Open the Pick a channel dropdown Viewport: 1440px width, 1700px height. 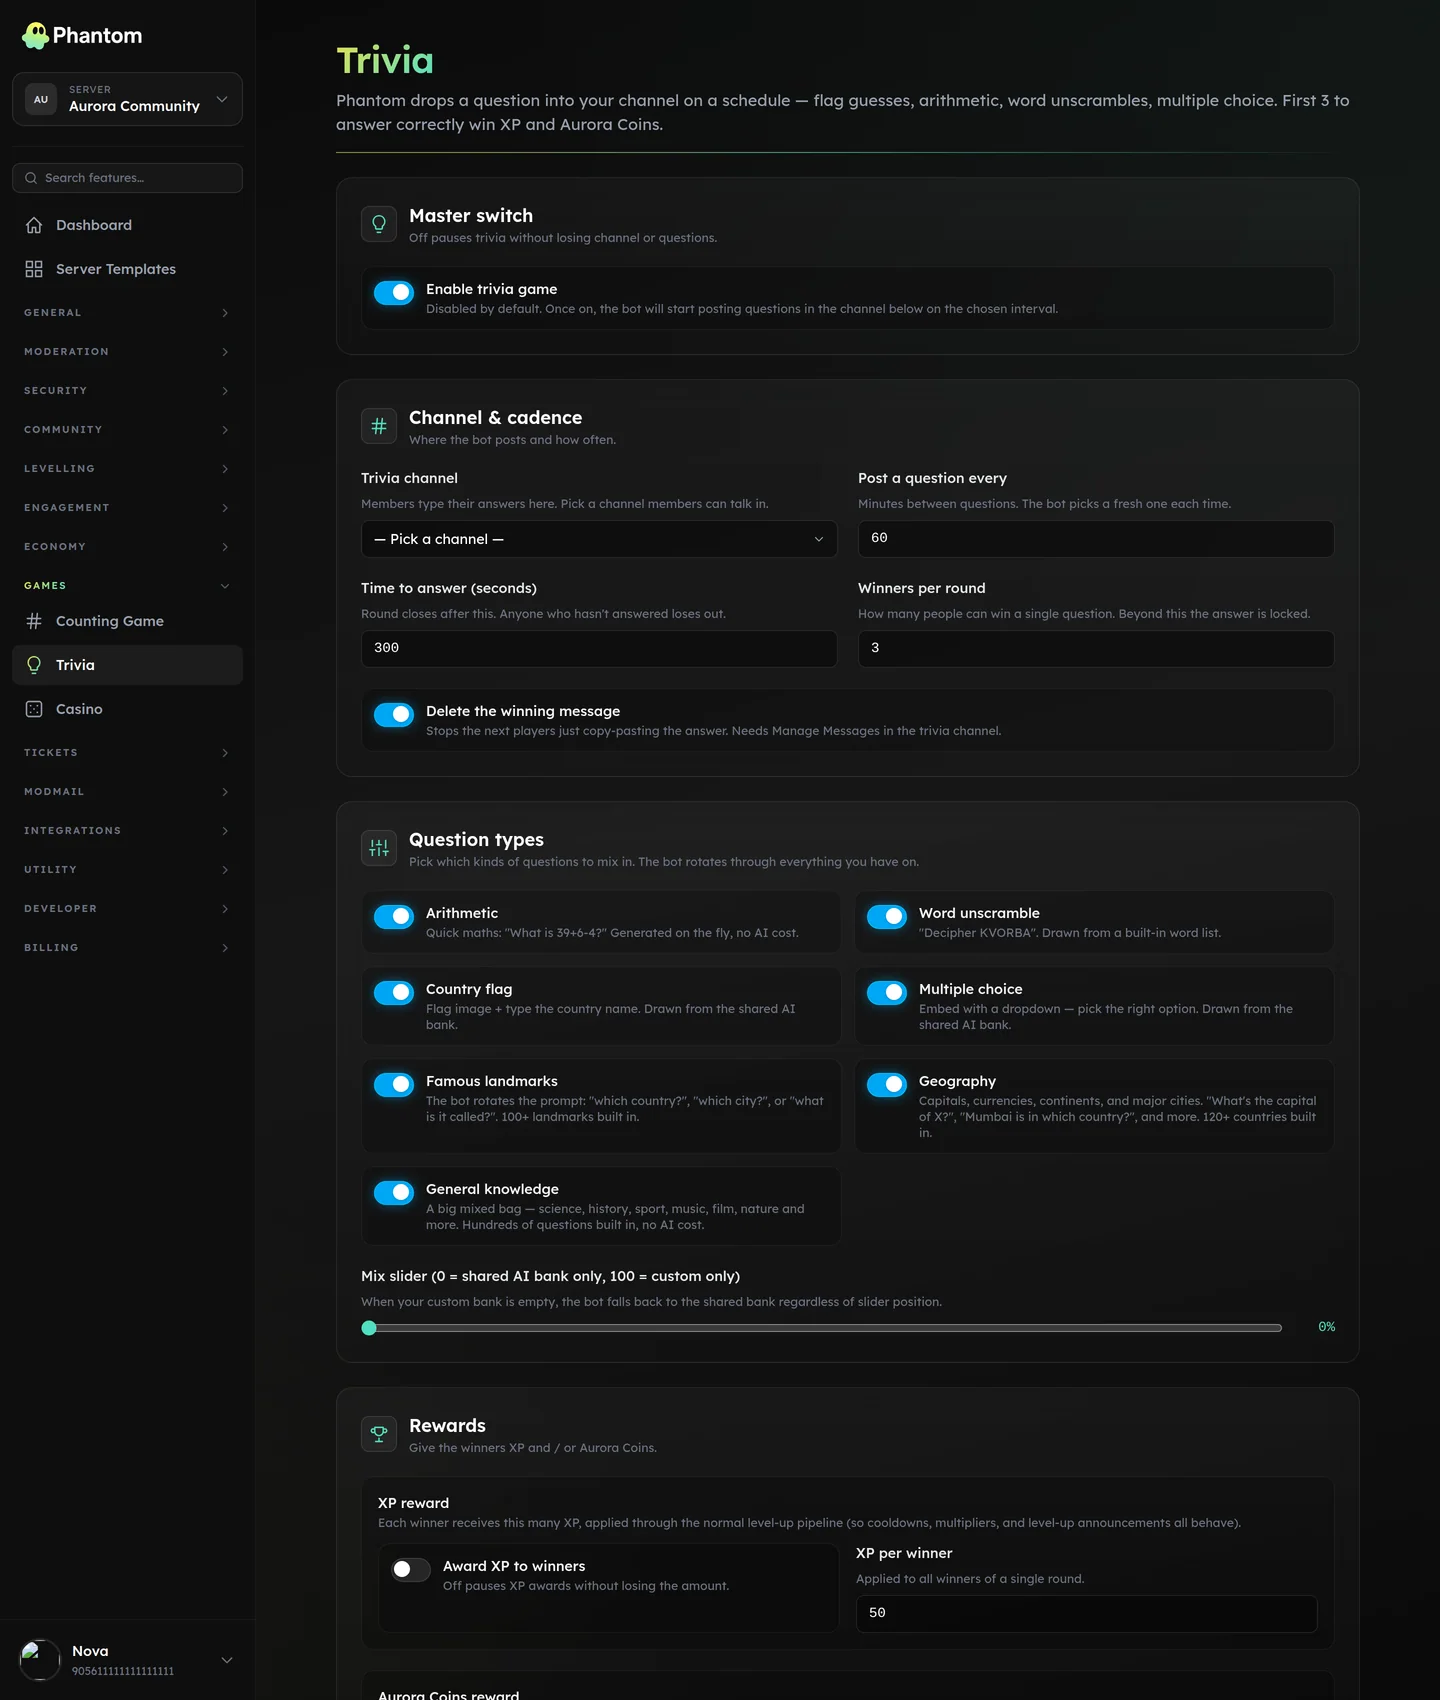(599, 539)
